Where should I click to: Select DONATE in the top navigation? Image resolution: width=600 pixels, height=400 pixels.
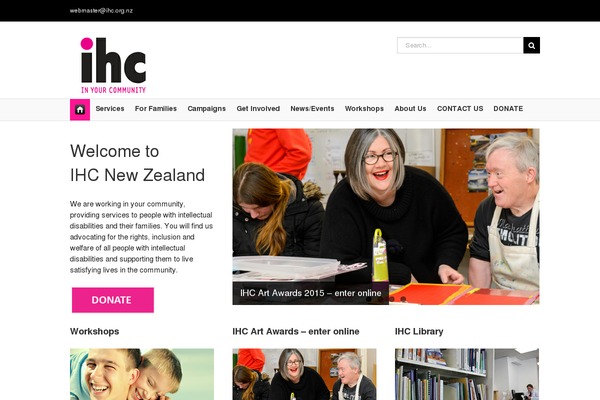(x=508, y=109)
